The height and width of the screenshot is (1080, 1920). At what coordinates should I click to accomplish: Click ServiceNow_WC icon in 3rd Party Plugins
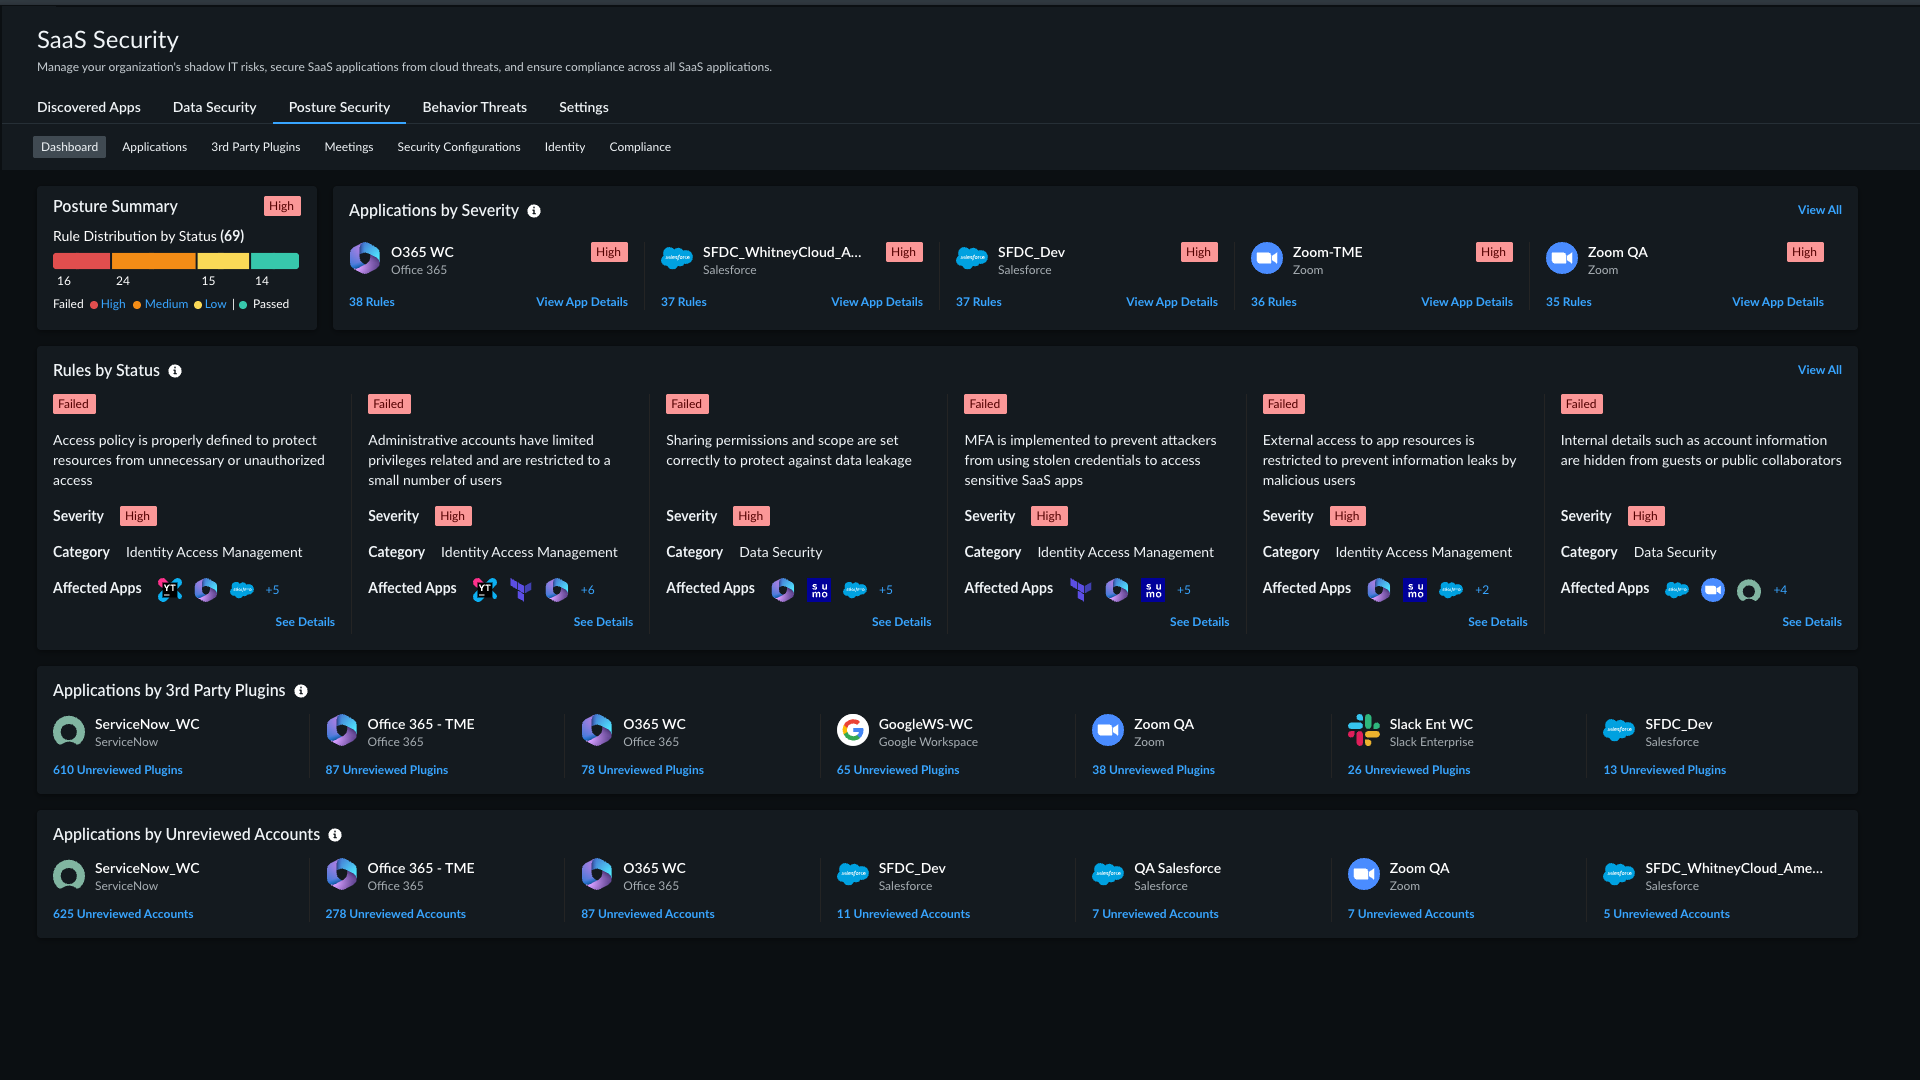point(69,731)
